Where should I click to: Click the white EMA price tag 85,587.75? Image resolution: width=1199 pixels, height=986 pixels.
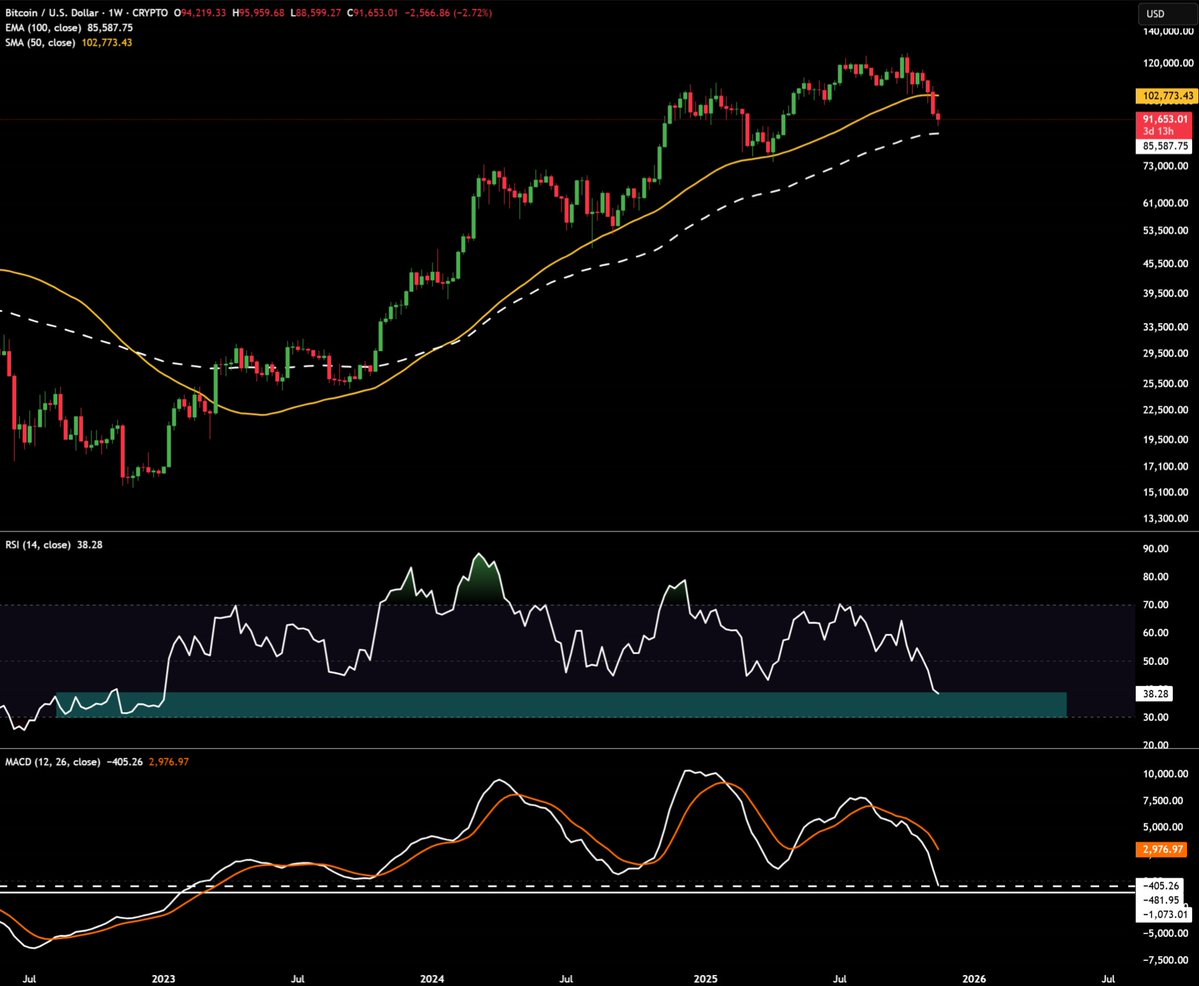click(1164, 146)
